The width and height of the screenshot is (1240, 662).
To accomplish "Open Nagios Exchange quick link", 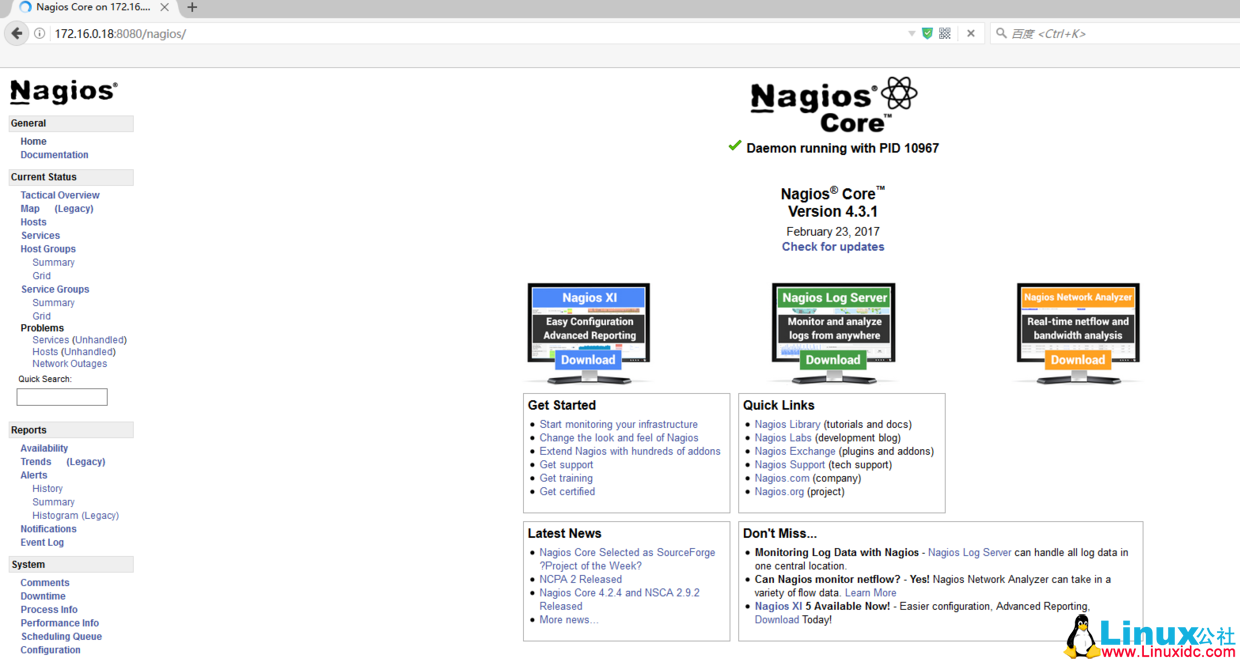I will click(x=795, y=452).
